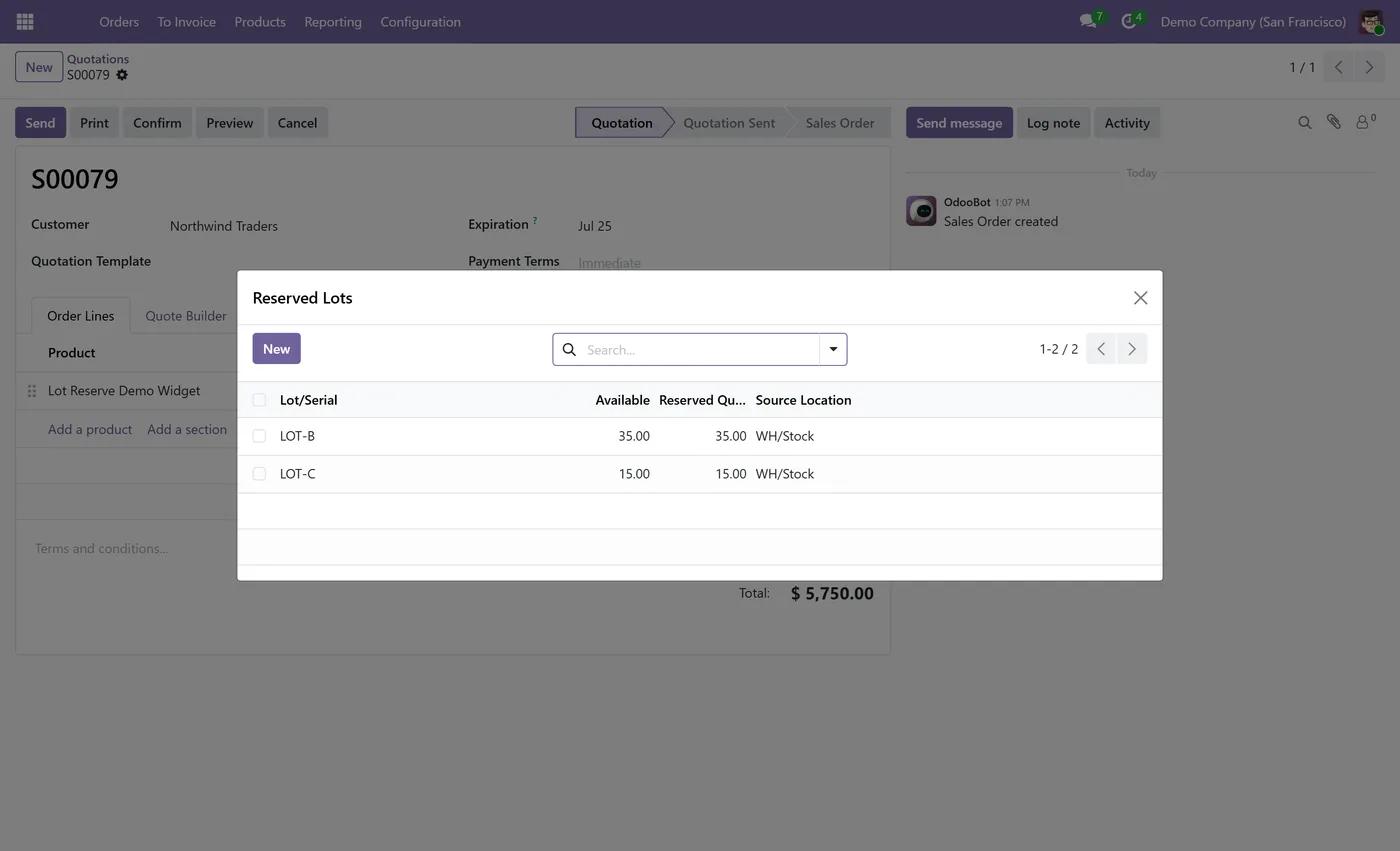This screenshot has height=851, width=1400.
Task: Open the conversations messages icon
Action: point(1088,21)
